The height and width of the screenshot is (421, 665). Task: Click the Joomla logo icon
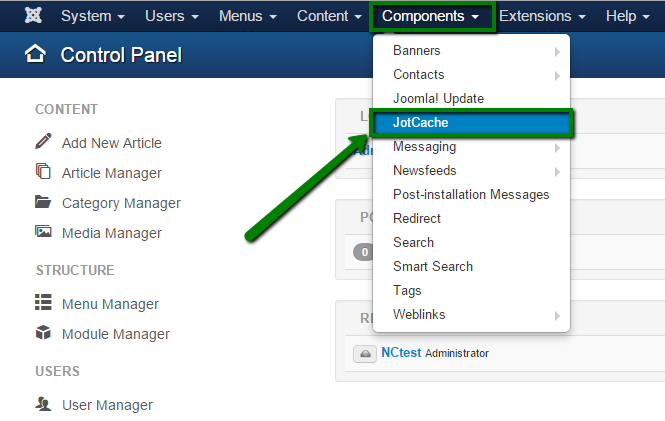click(33, 16)
